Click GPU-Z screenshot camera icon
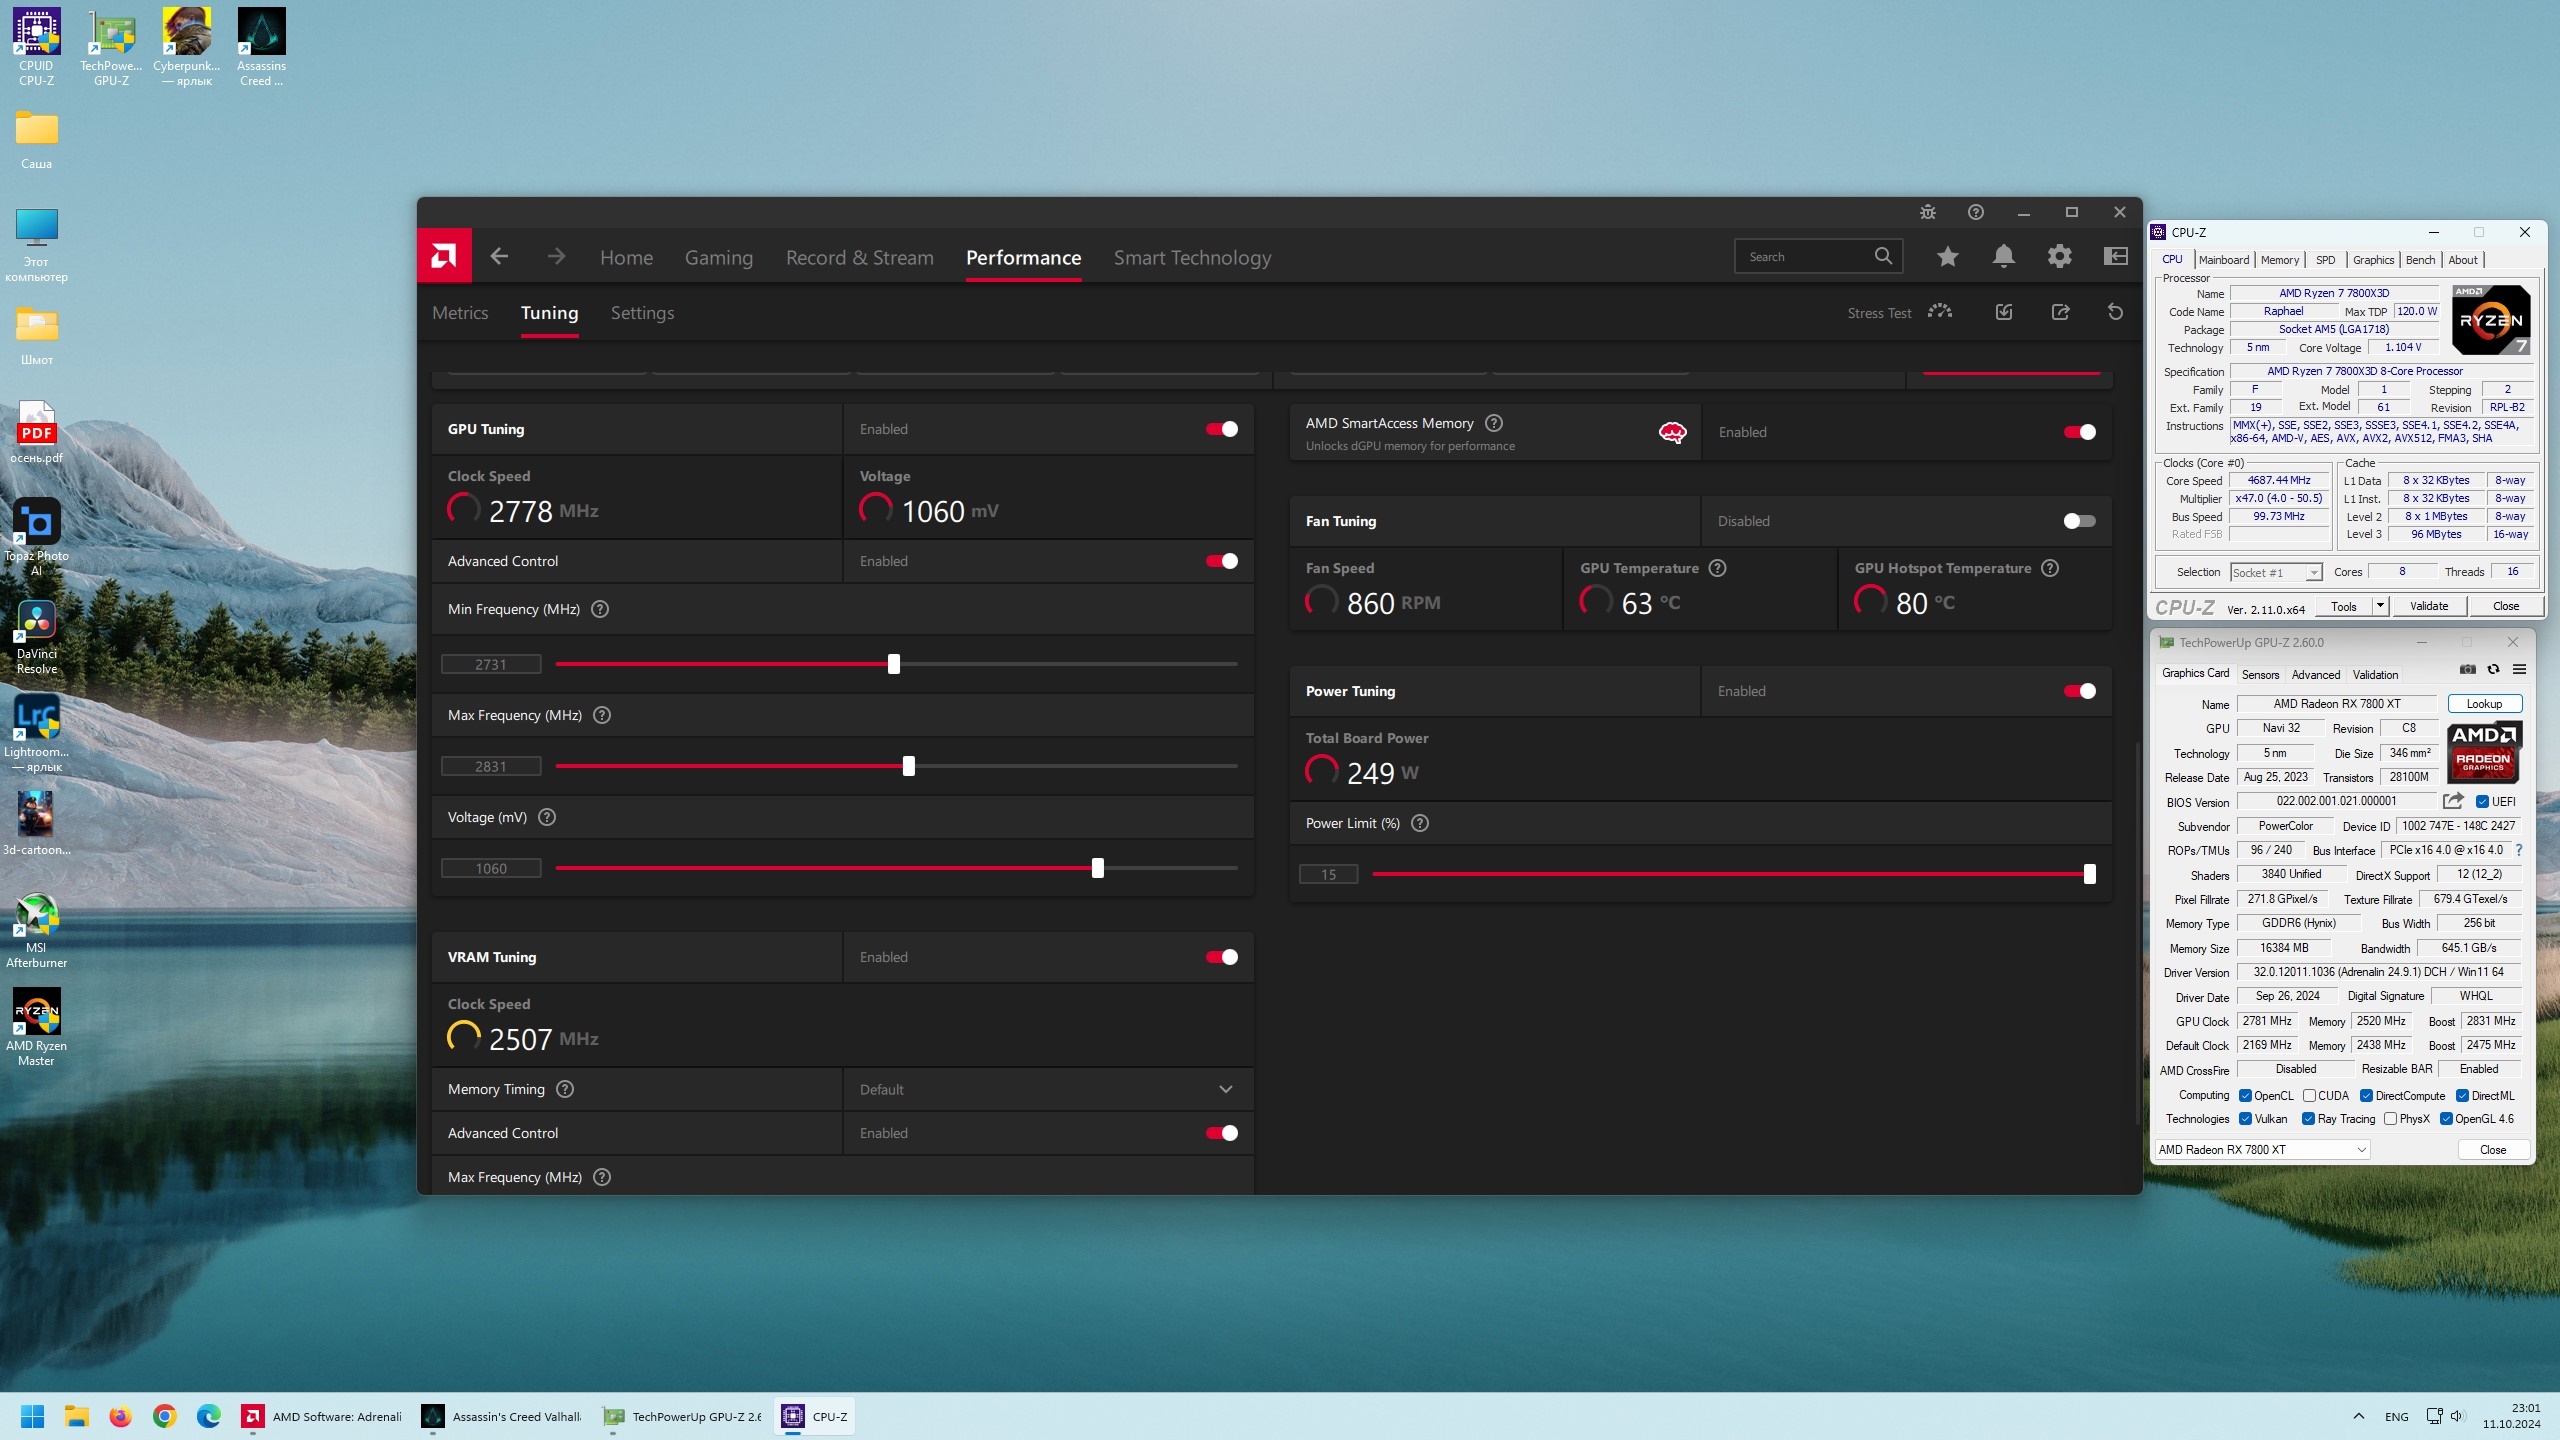This screenshot has width=2560, height=1440. pyautogui.click(x=2468, y=669)
